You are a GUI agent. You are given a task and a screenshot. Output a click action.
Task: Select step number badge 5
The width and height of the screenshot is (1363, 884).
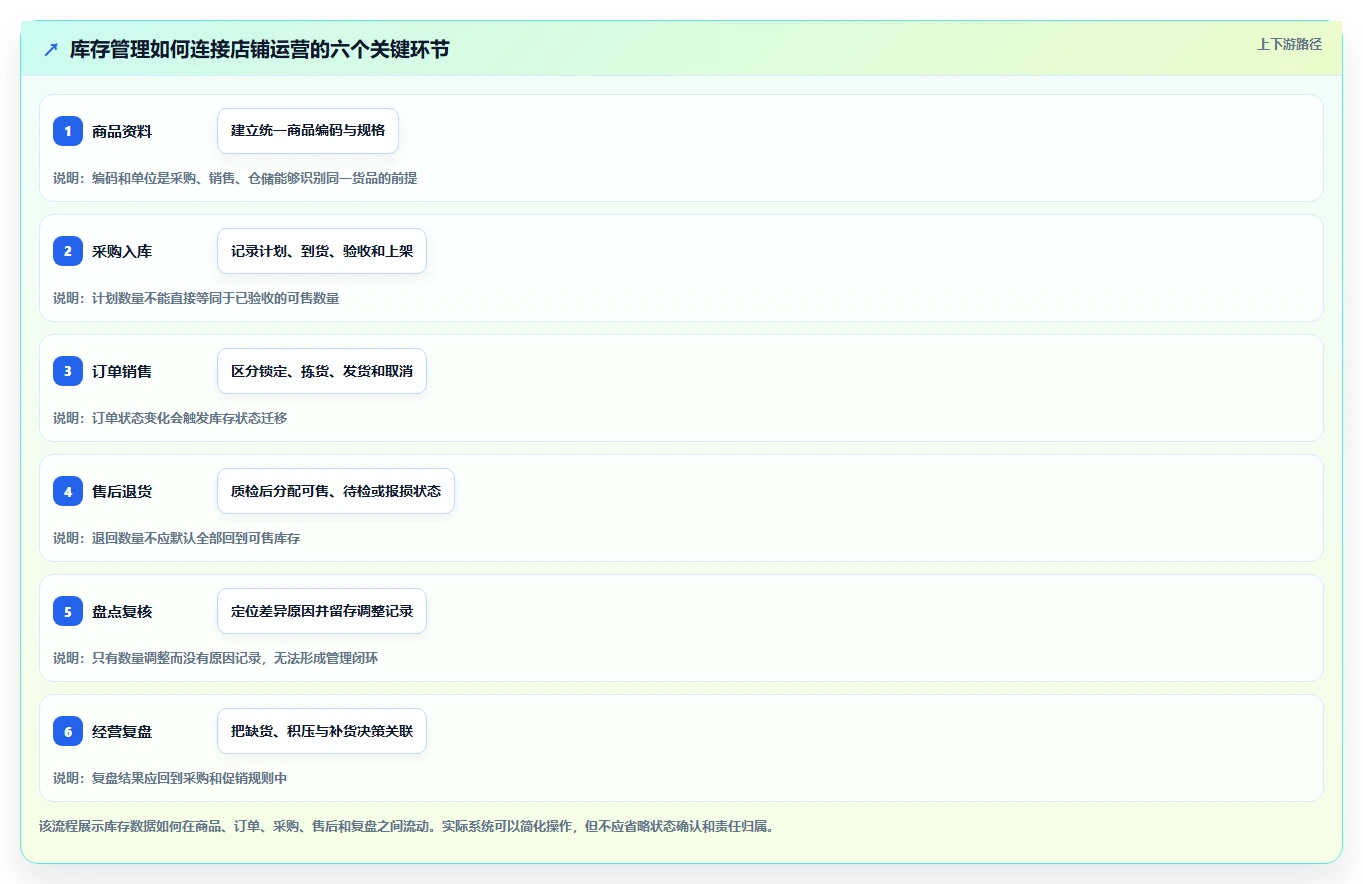click(x=68, y=611)
